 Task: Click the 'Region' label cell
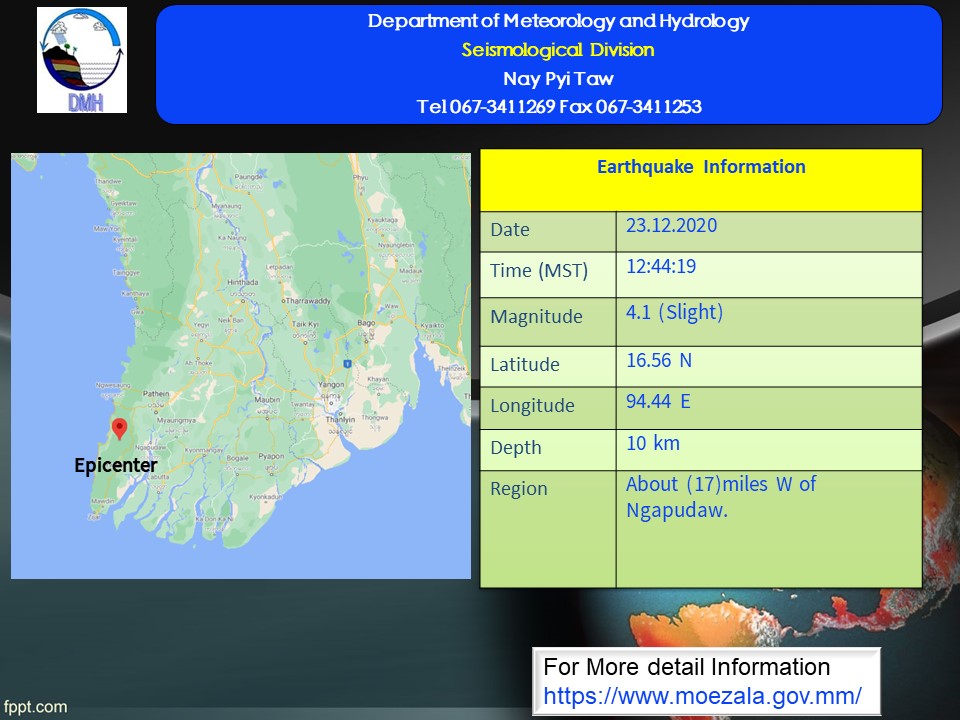point(548,529)
